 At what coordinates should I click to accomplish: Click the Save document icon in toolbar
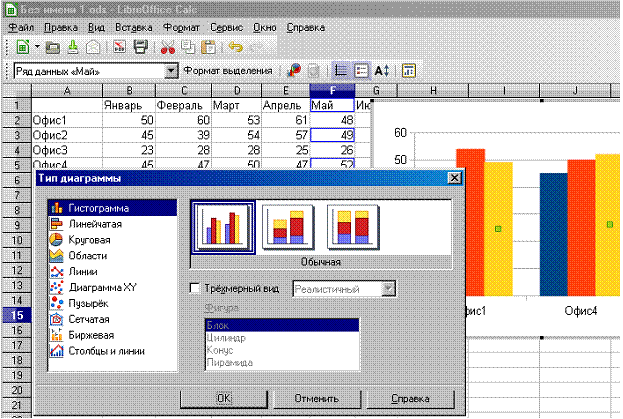73,47
